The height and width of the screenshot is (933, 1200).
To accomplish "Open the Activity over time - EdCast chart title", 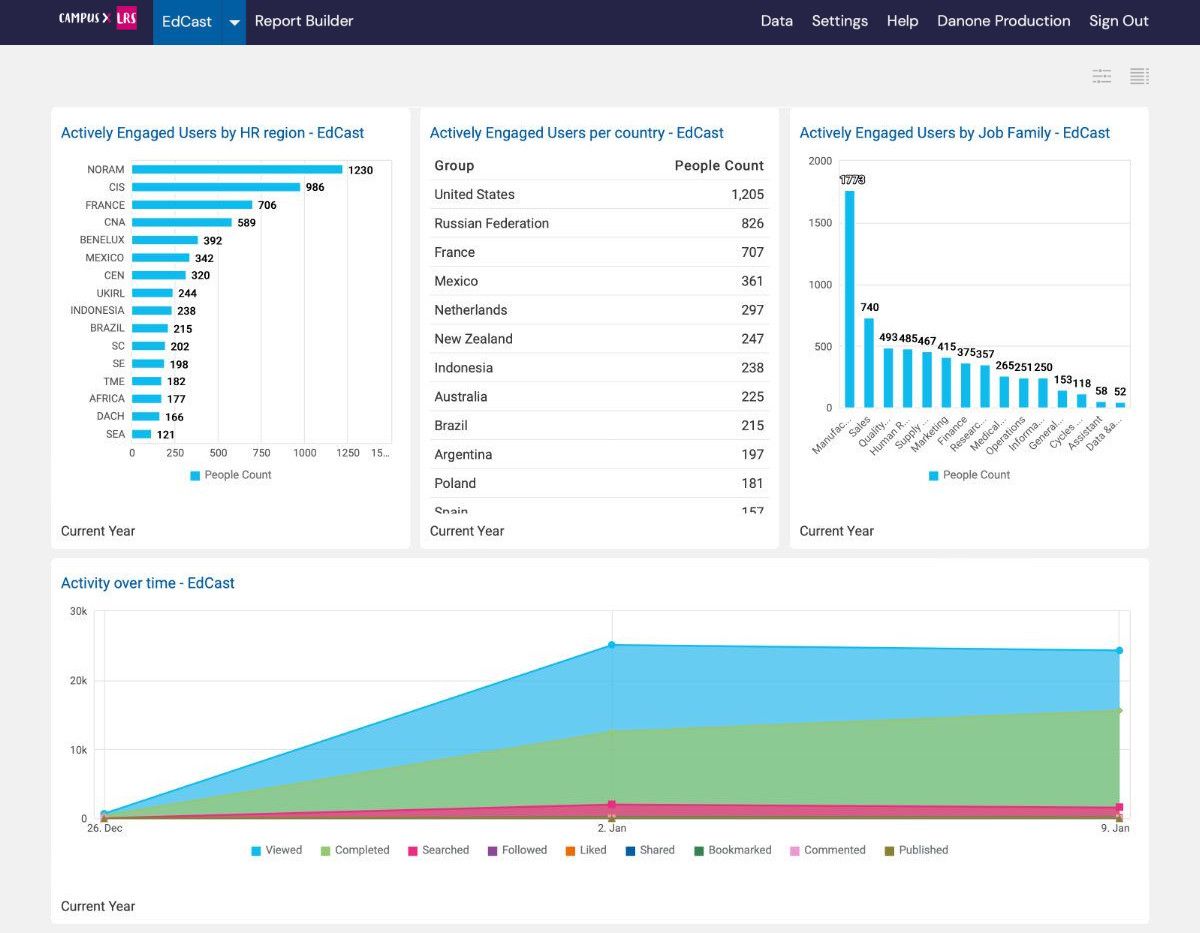I will [x=147, y=583].
